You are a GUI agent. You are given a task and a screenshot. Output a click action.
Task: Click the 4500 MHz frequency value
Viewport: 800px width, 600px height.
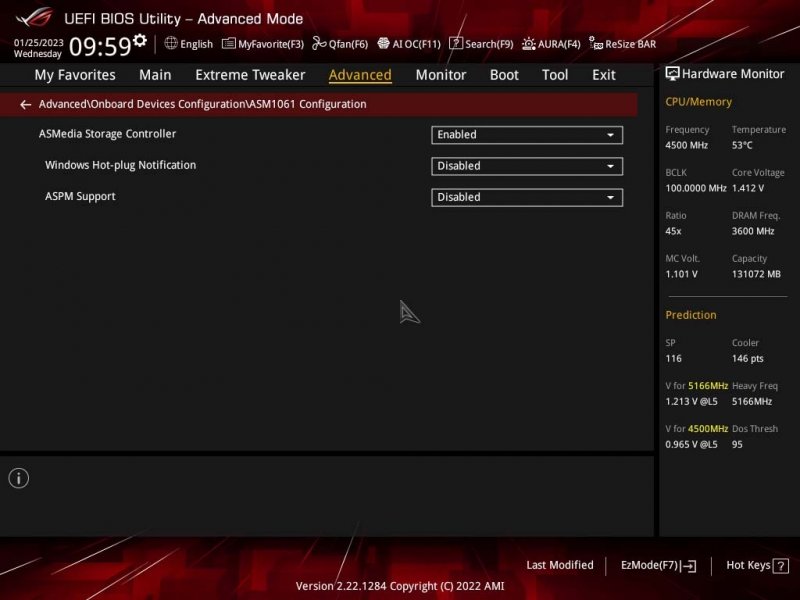(x=686, y=145)
